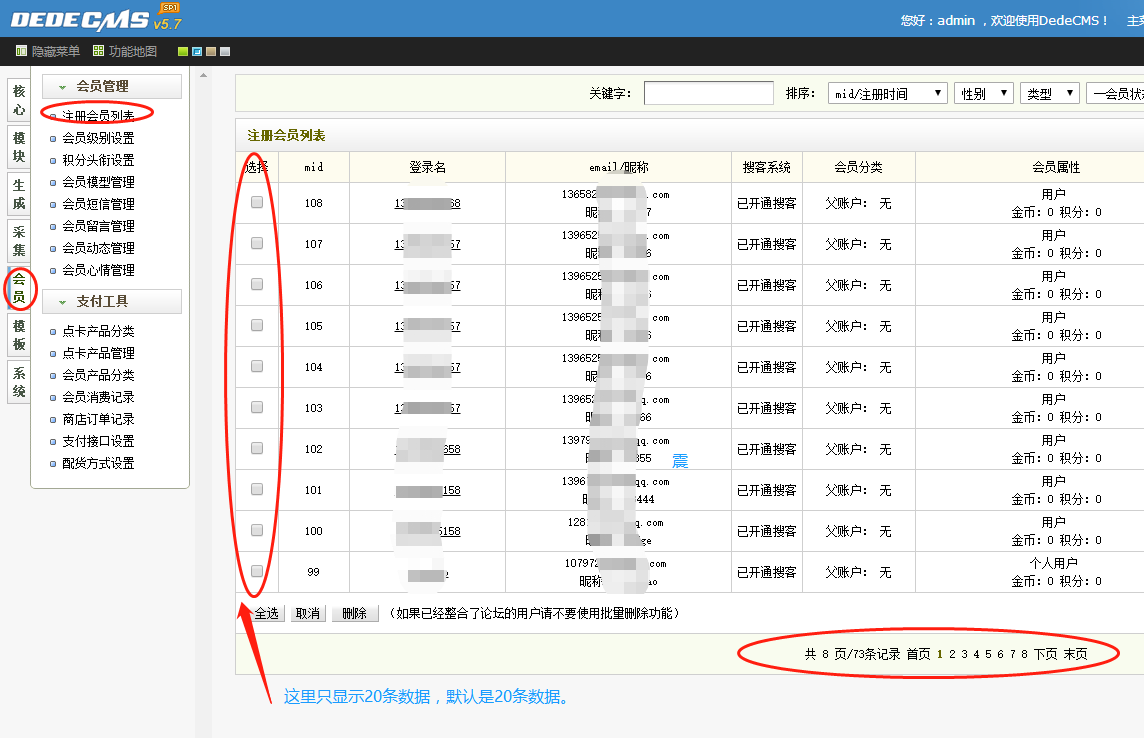Screen dimensions: 1144x738
Task: Open 会员短信管理 menu item
Action: coord(98,204)
